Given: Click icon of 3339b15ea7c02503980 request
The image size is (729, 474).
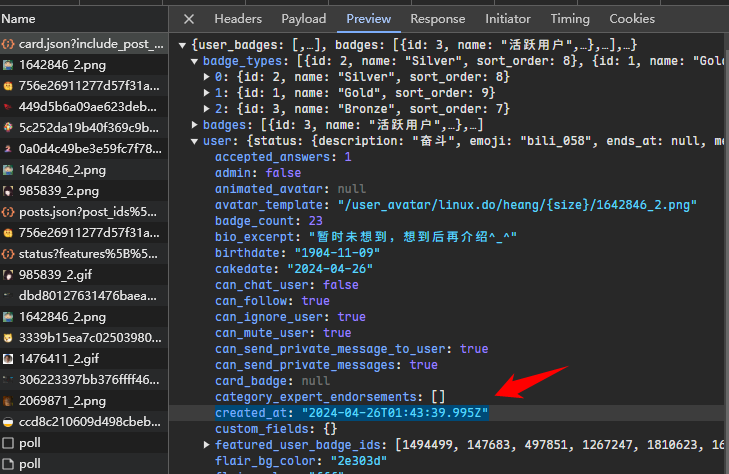Looking at the screenshot, I should (x=8, y=338).
